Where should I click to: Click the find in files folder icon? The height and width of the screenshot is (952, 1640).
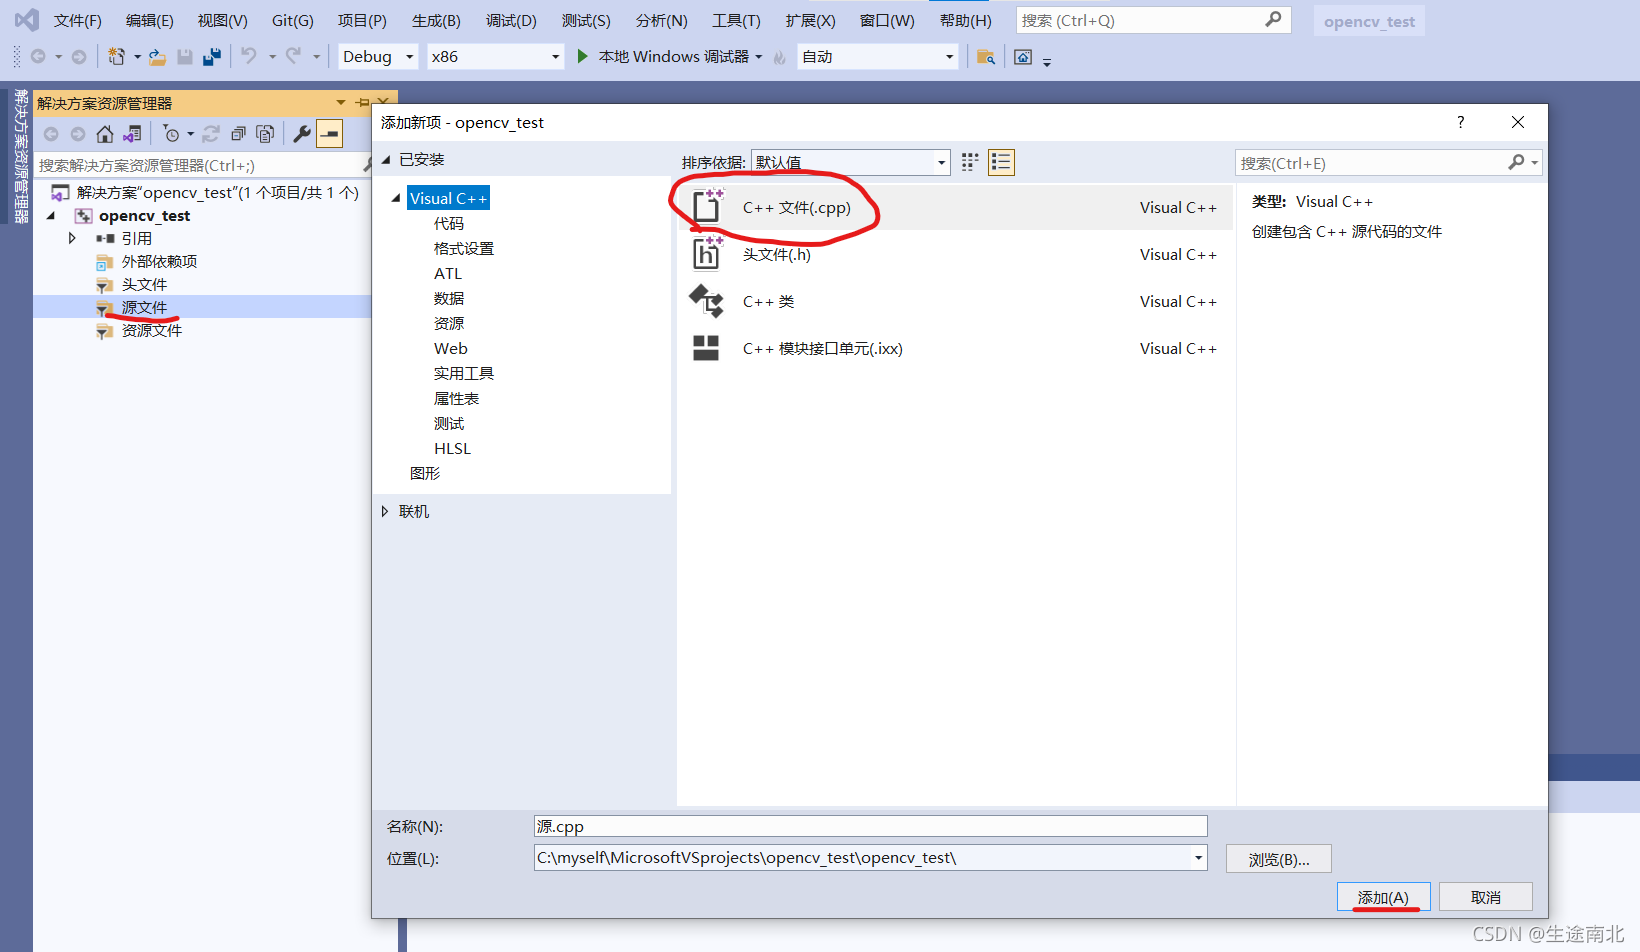[985, 57]
